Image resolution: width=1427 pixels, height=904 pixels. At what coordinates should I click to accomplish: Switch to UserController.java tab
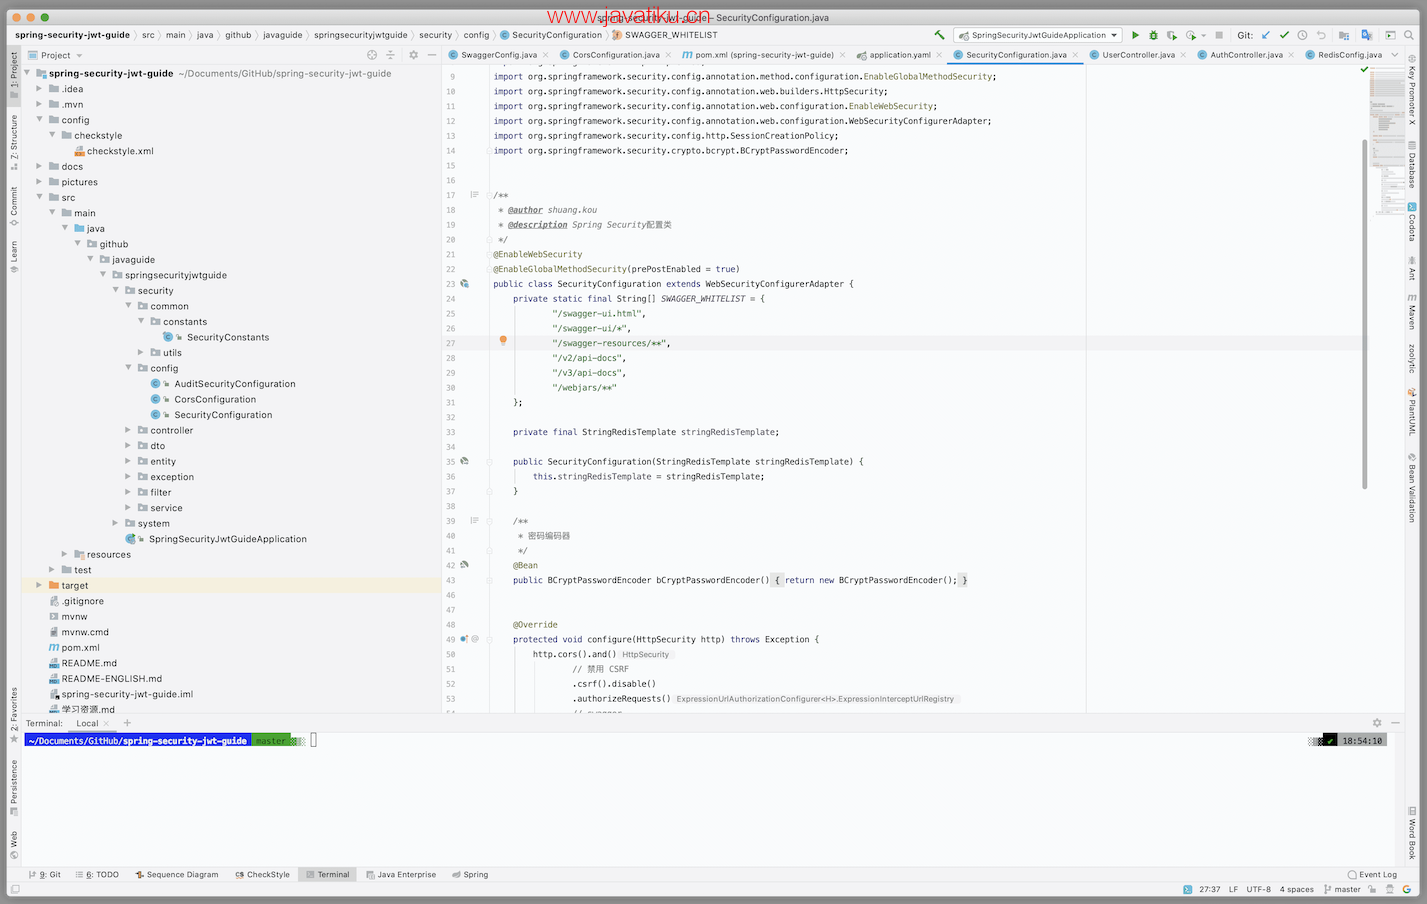pos(1138,55)
